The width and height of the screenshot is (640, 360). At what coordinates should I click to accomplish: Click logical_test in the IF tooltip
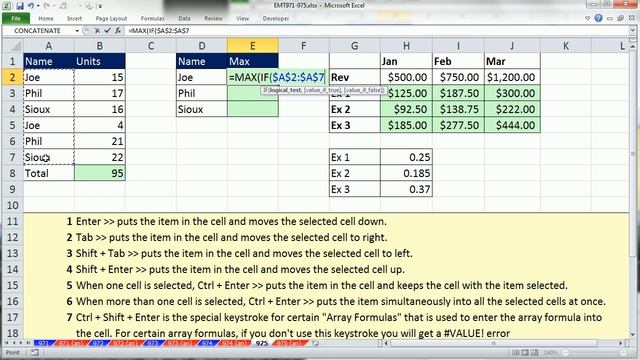tap(285, 90)
